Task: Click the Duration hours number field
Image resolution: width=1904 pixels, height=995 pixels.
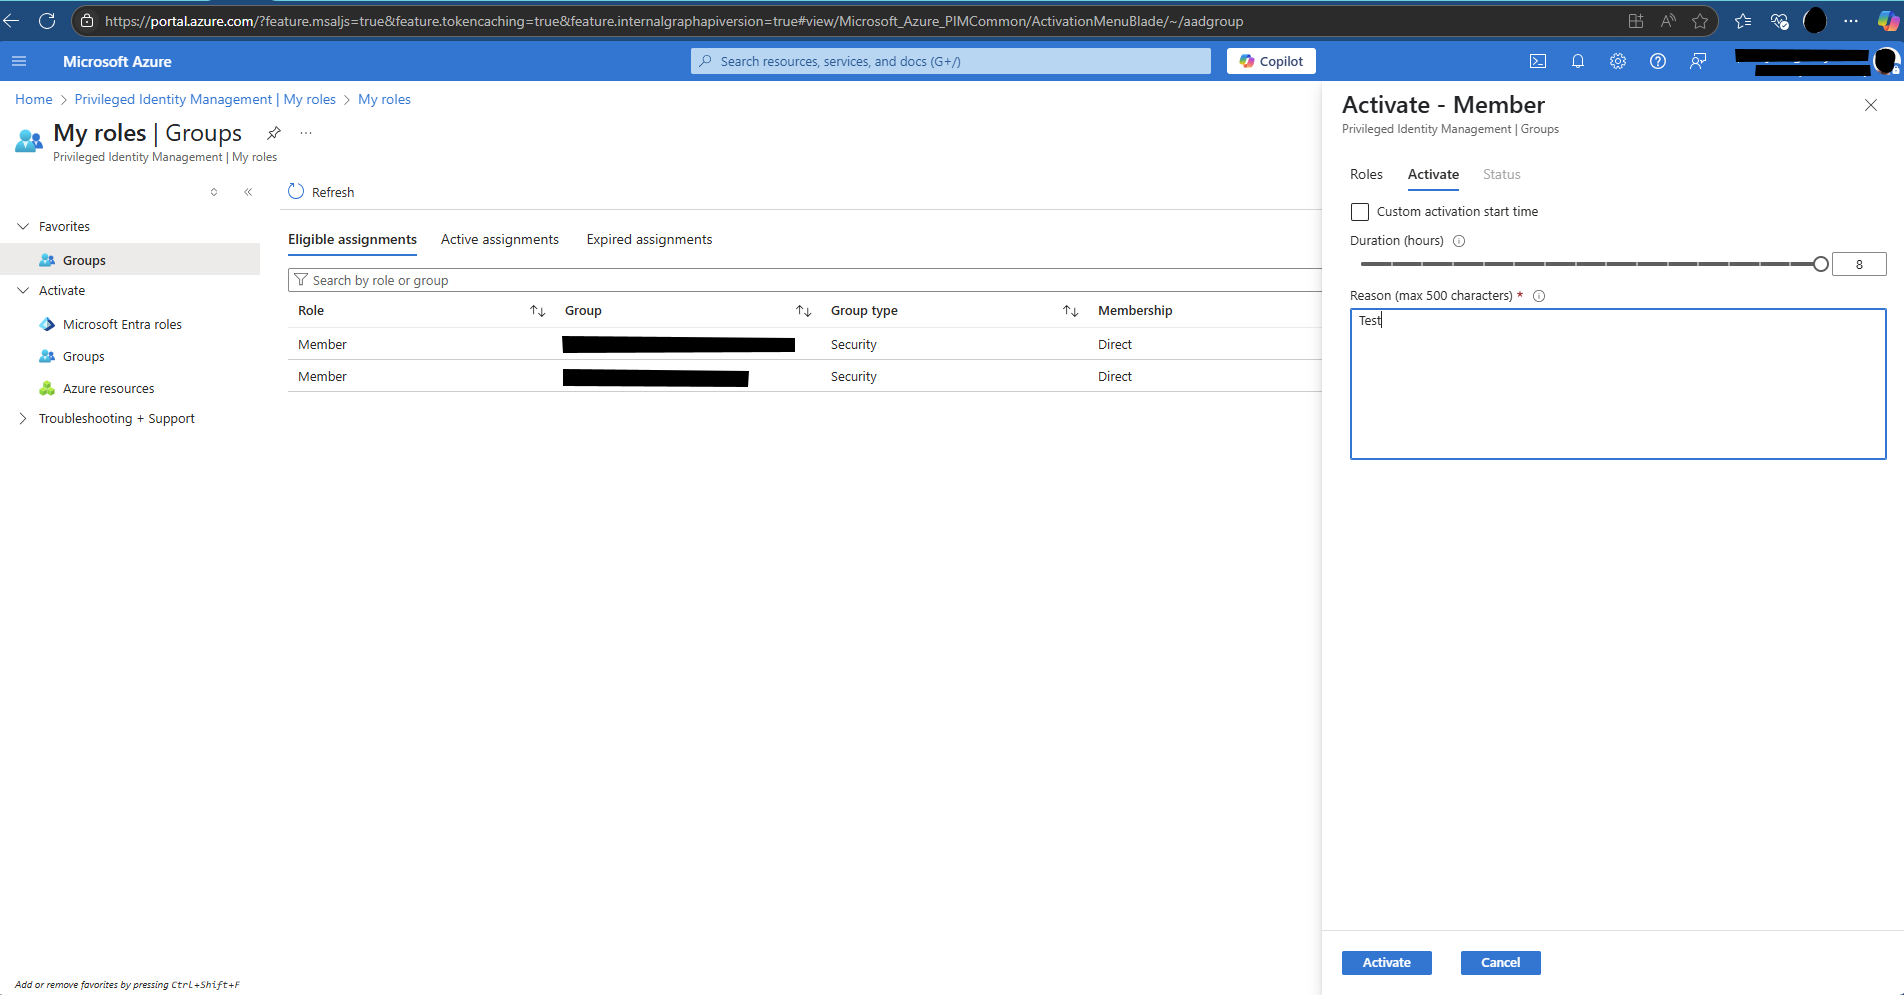Action: pyautogui.click(x=1859, y=264)
